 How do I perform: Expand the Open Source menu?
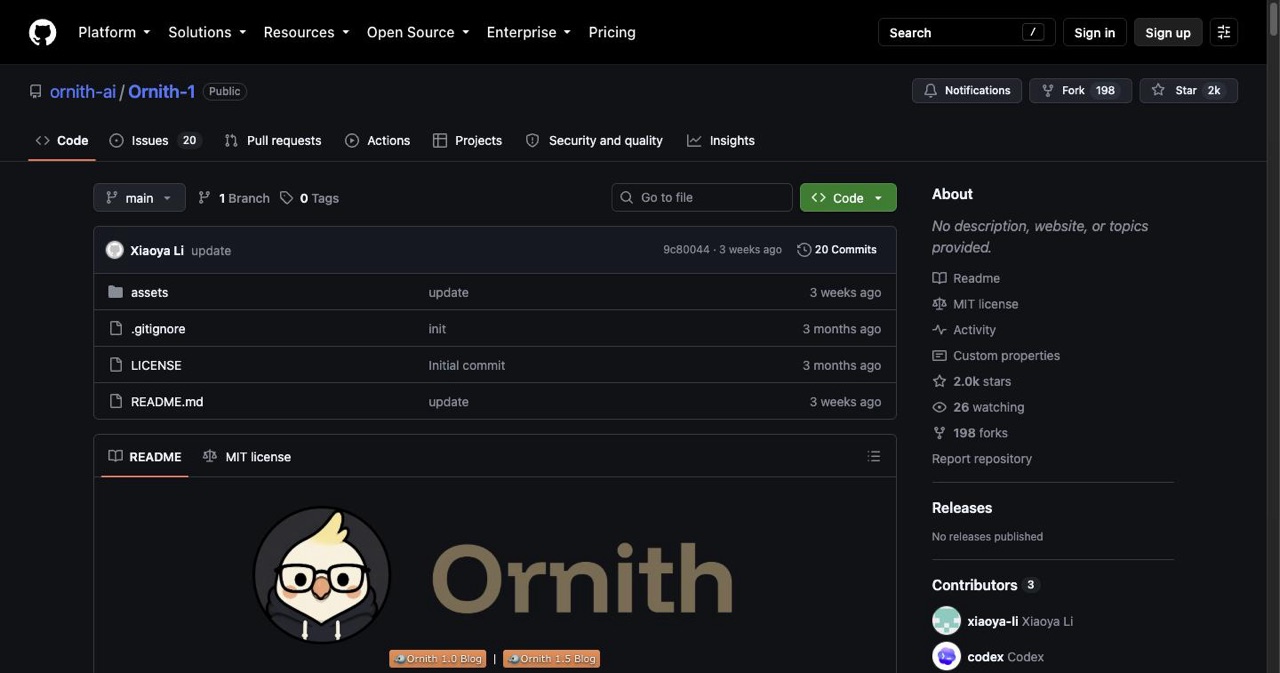click(418, 32)
